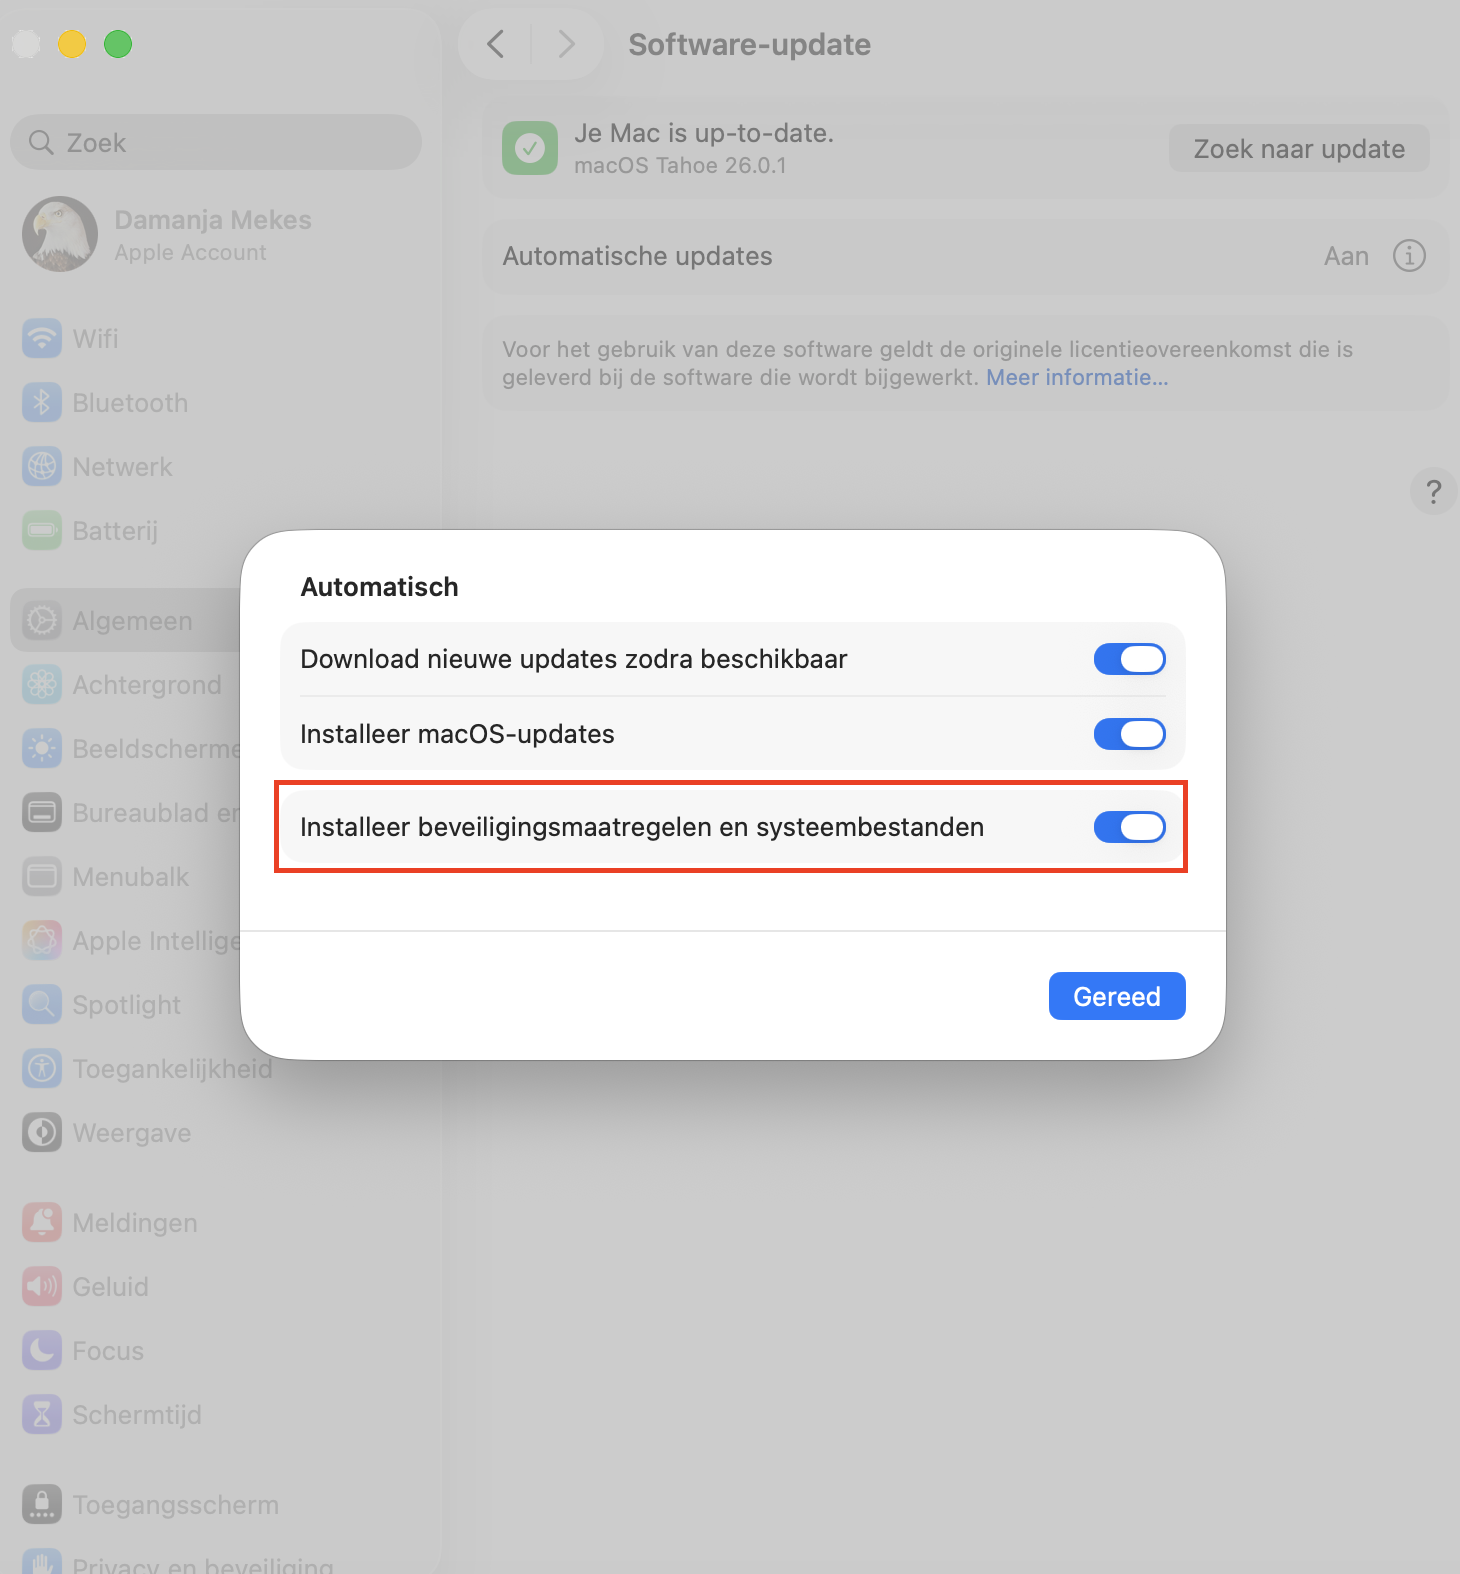
Task: Open the help question mark button
Action: point(1433,491)
